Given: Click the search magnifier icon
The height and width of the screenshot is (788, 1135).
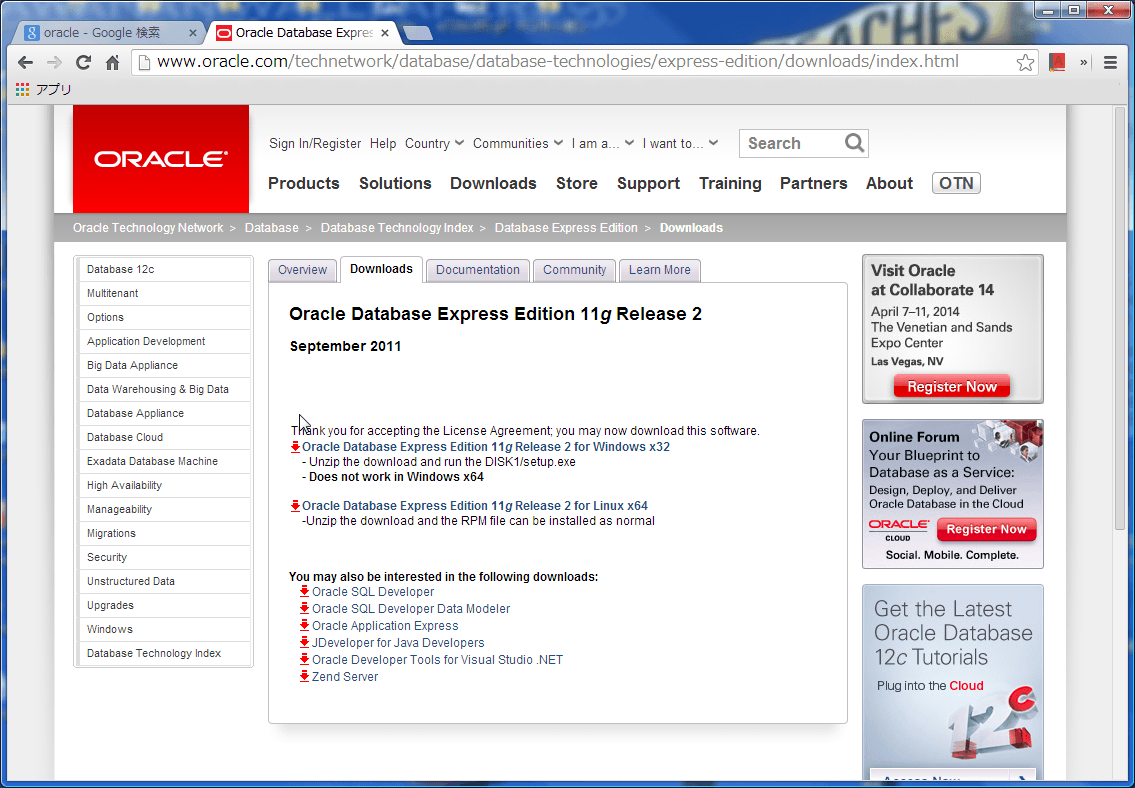Looking at the screenshot, I should [x=854, y=143].
